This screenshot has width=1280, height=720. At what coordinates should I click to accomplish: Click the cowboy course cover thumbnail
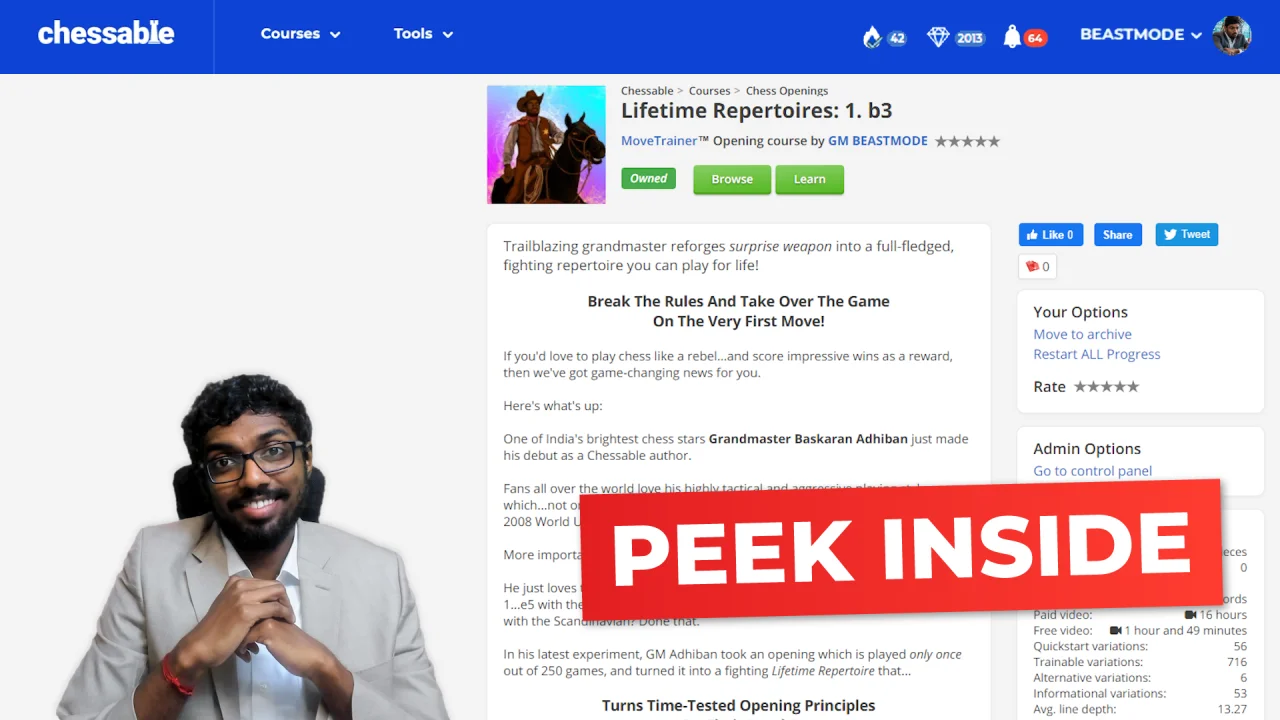[x=546, y=145]
